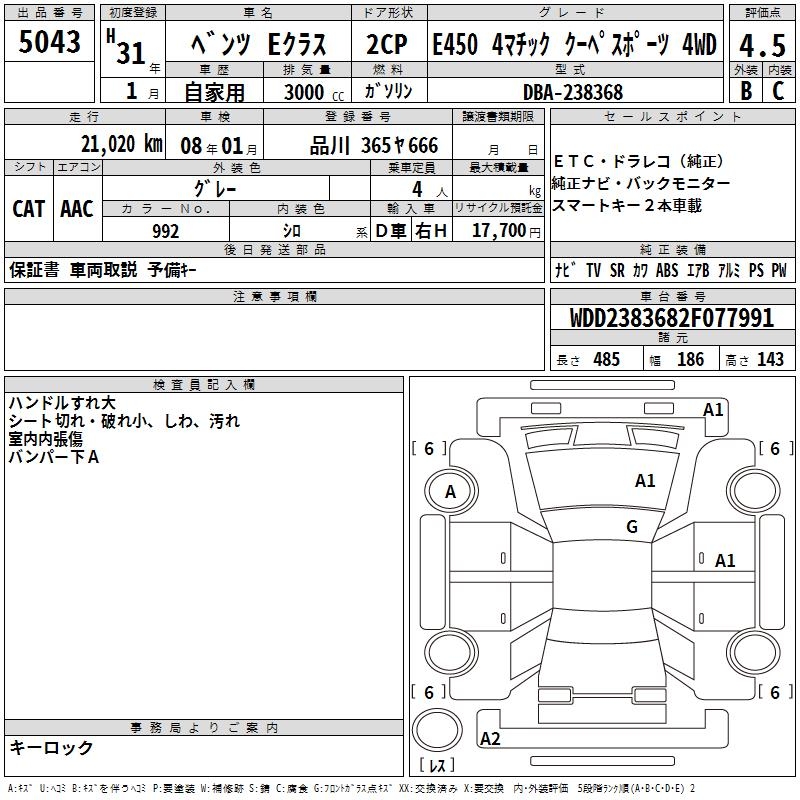Viewport: 800px width, 800px height.
Task: Click the office notice キーロック
Action: tap(51, 747)
